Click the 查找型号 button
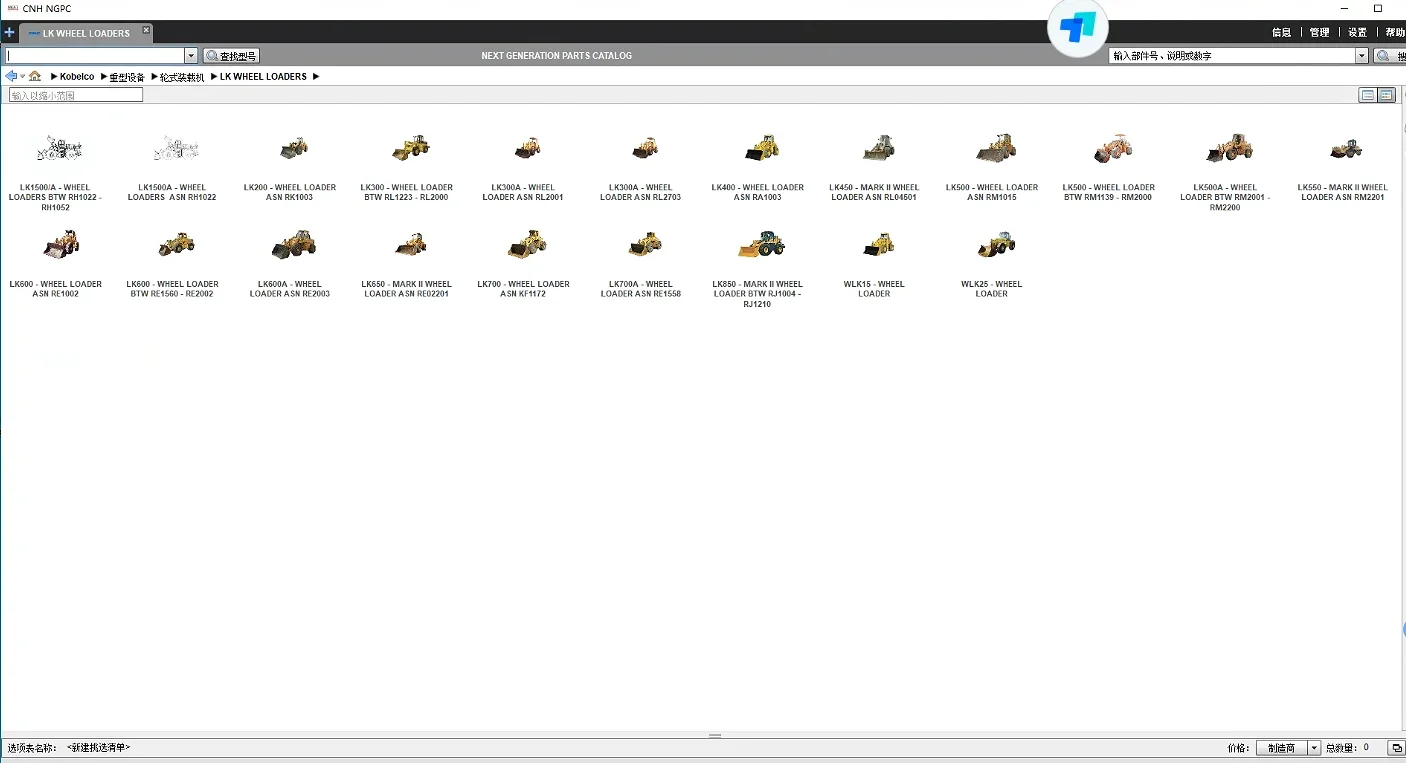 pyautogui.click(x=231, y=56)
